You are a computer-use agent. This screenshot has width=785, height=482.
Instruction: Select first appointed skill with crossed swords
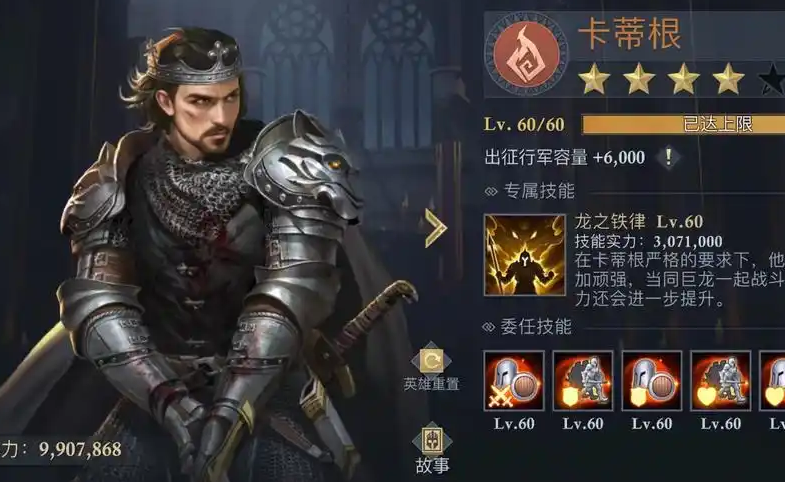click(x=514, y=381)
